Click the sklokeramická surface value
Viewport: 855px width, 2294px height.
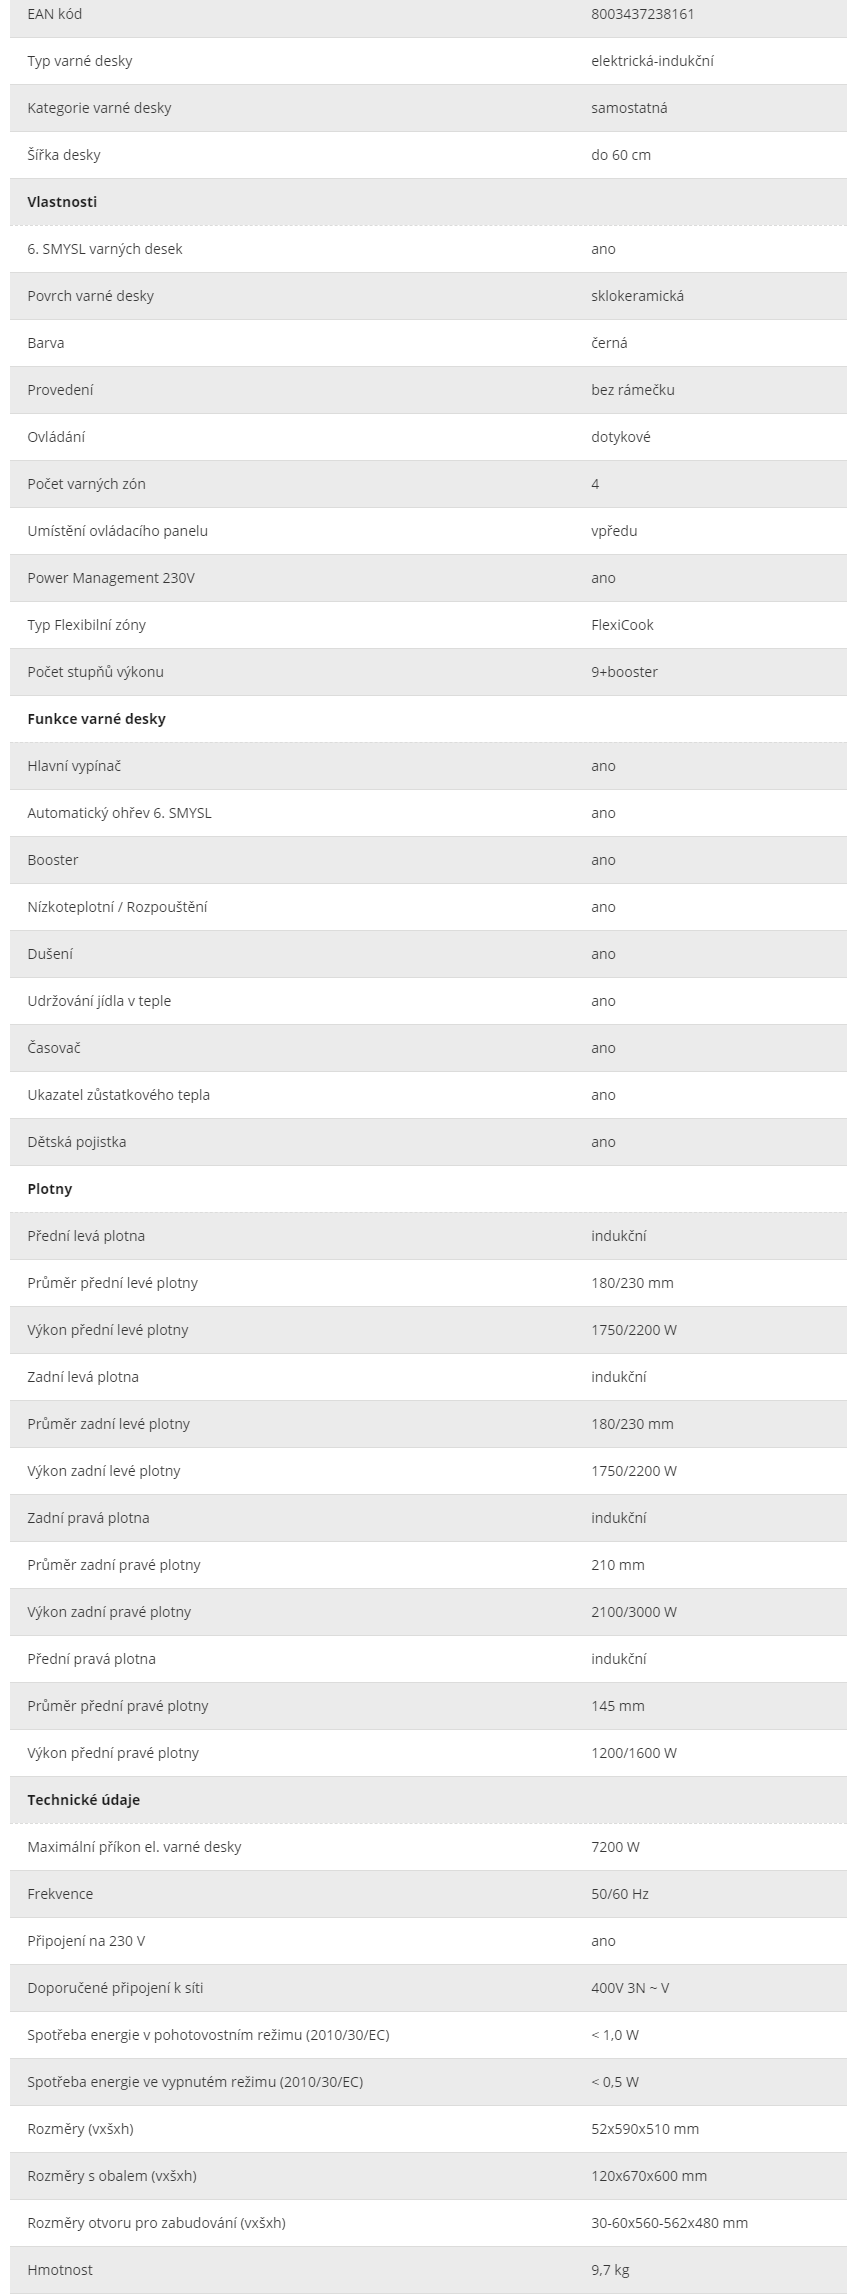pyautogui.click(x=638, y=296)
